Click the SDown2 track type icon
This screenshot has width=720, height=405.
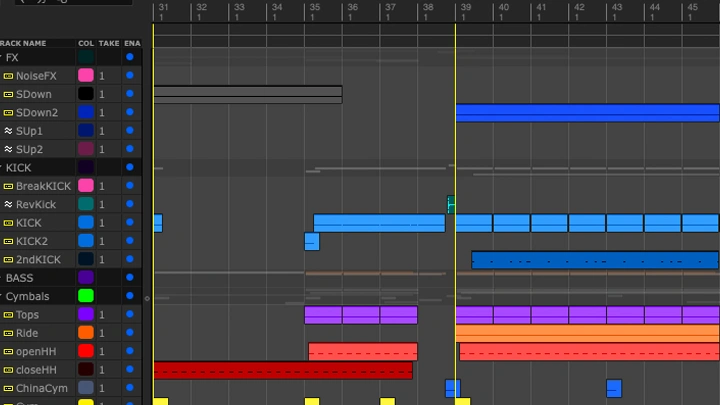click(x=8, y=112)
